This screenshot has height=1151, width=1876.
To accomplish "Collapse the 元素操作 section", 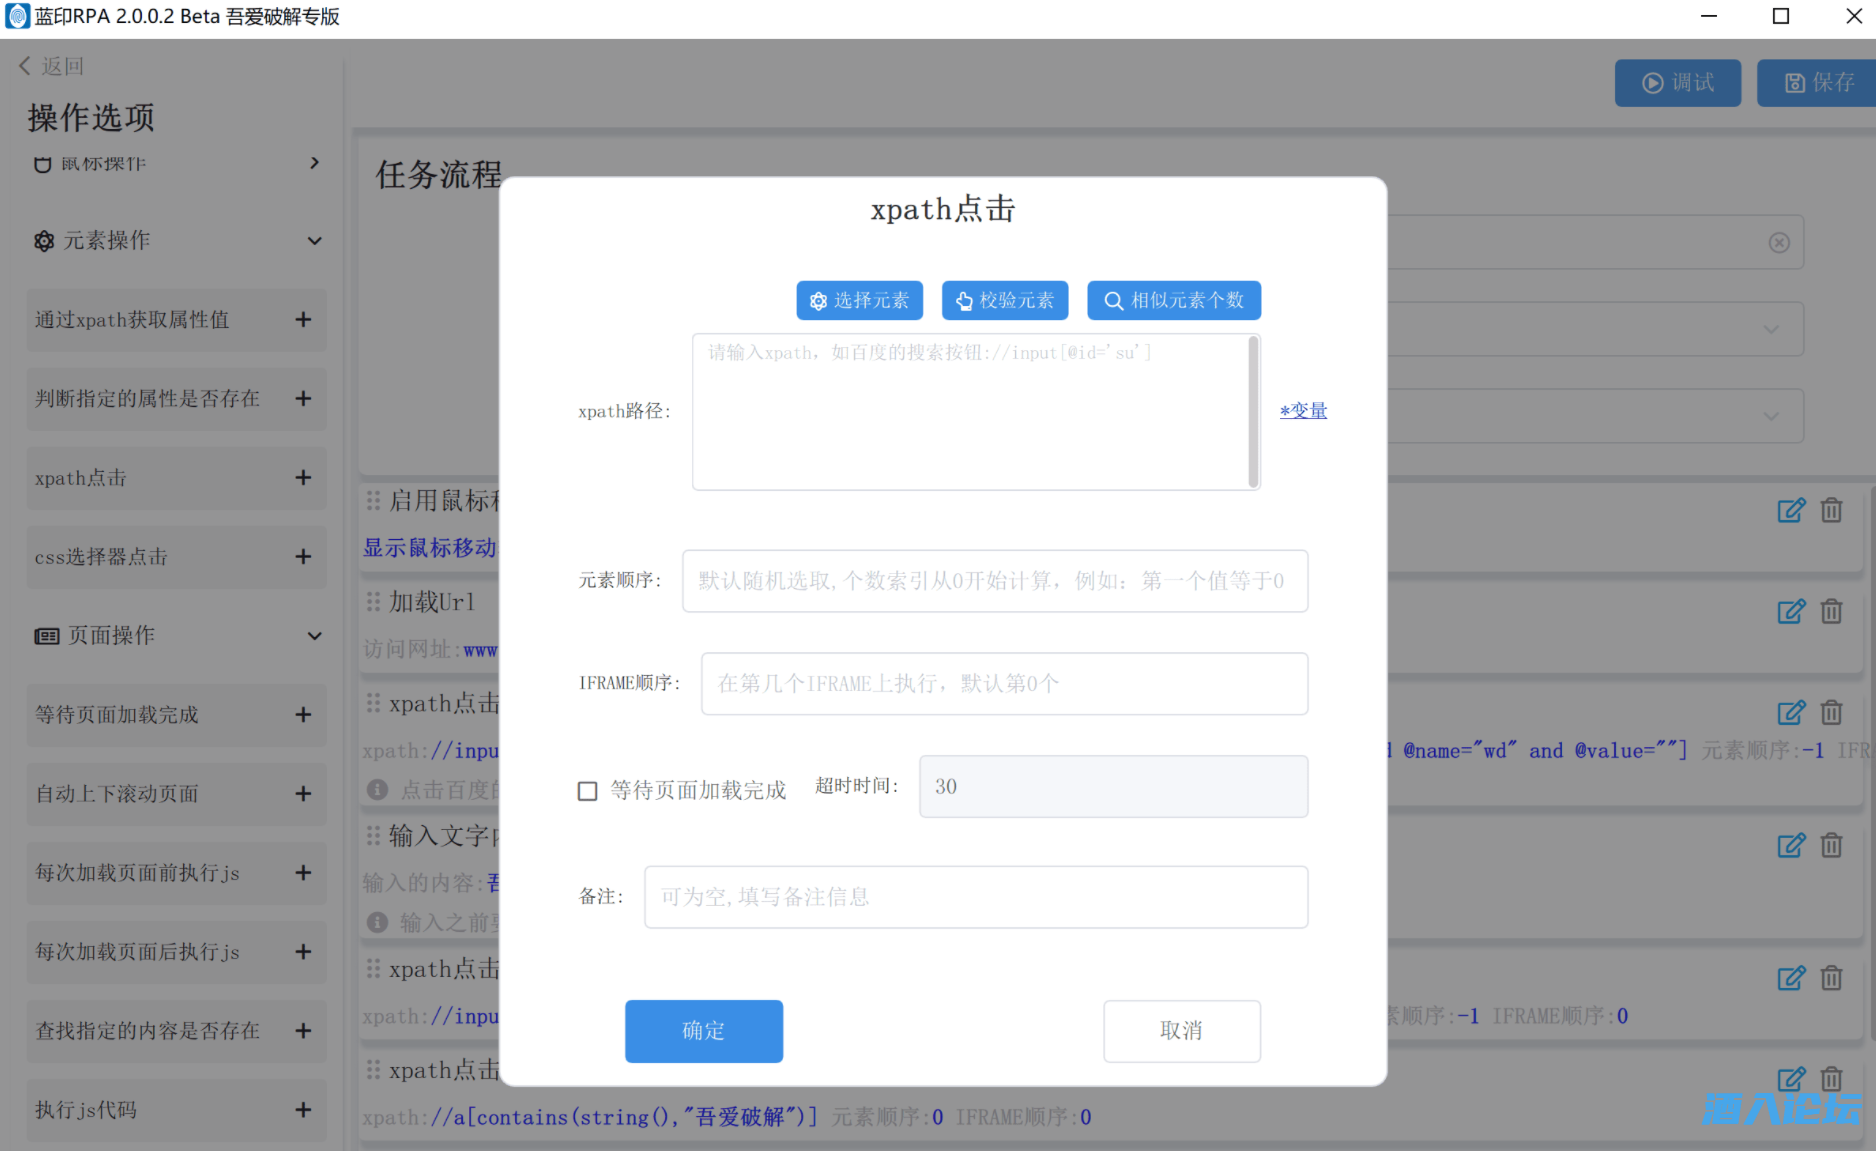I will 314,241.
